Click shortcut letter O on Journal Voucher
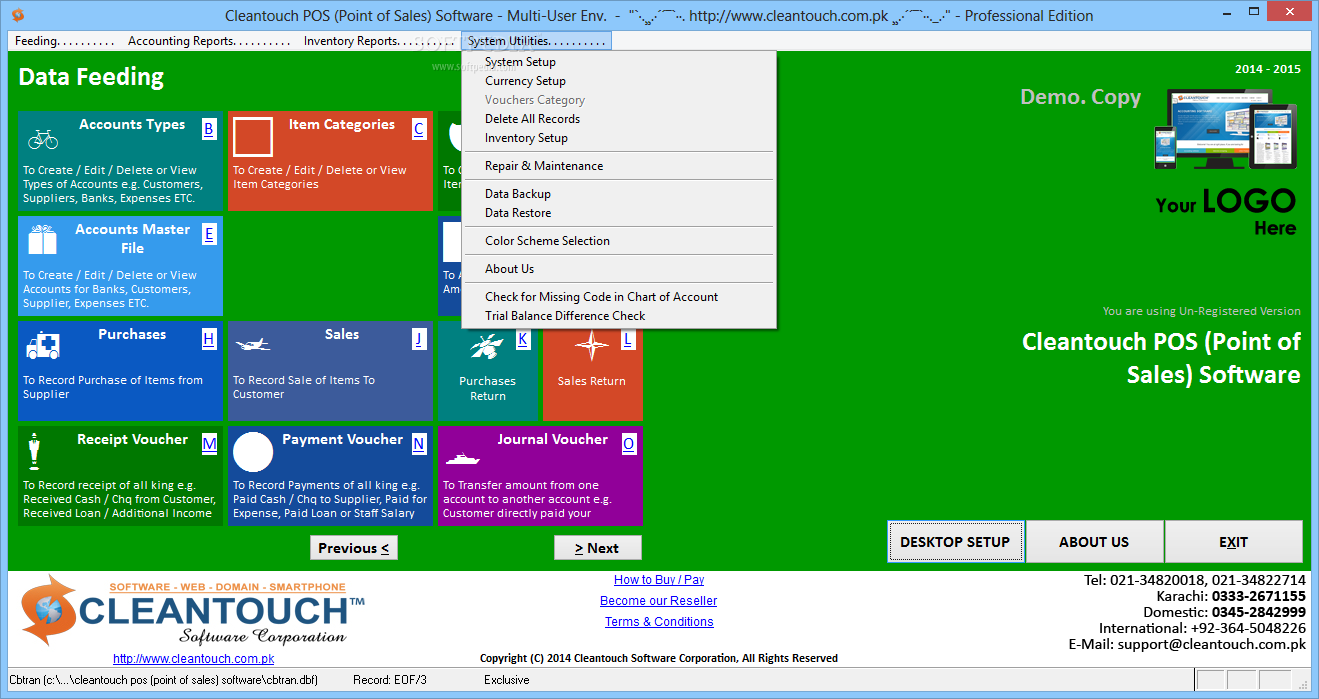This screenshot has height=699, width=1319. pyautogui.click(x=628, y=444)
